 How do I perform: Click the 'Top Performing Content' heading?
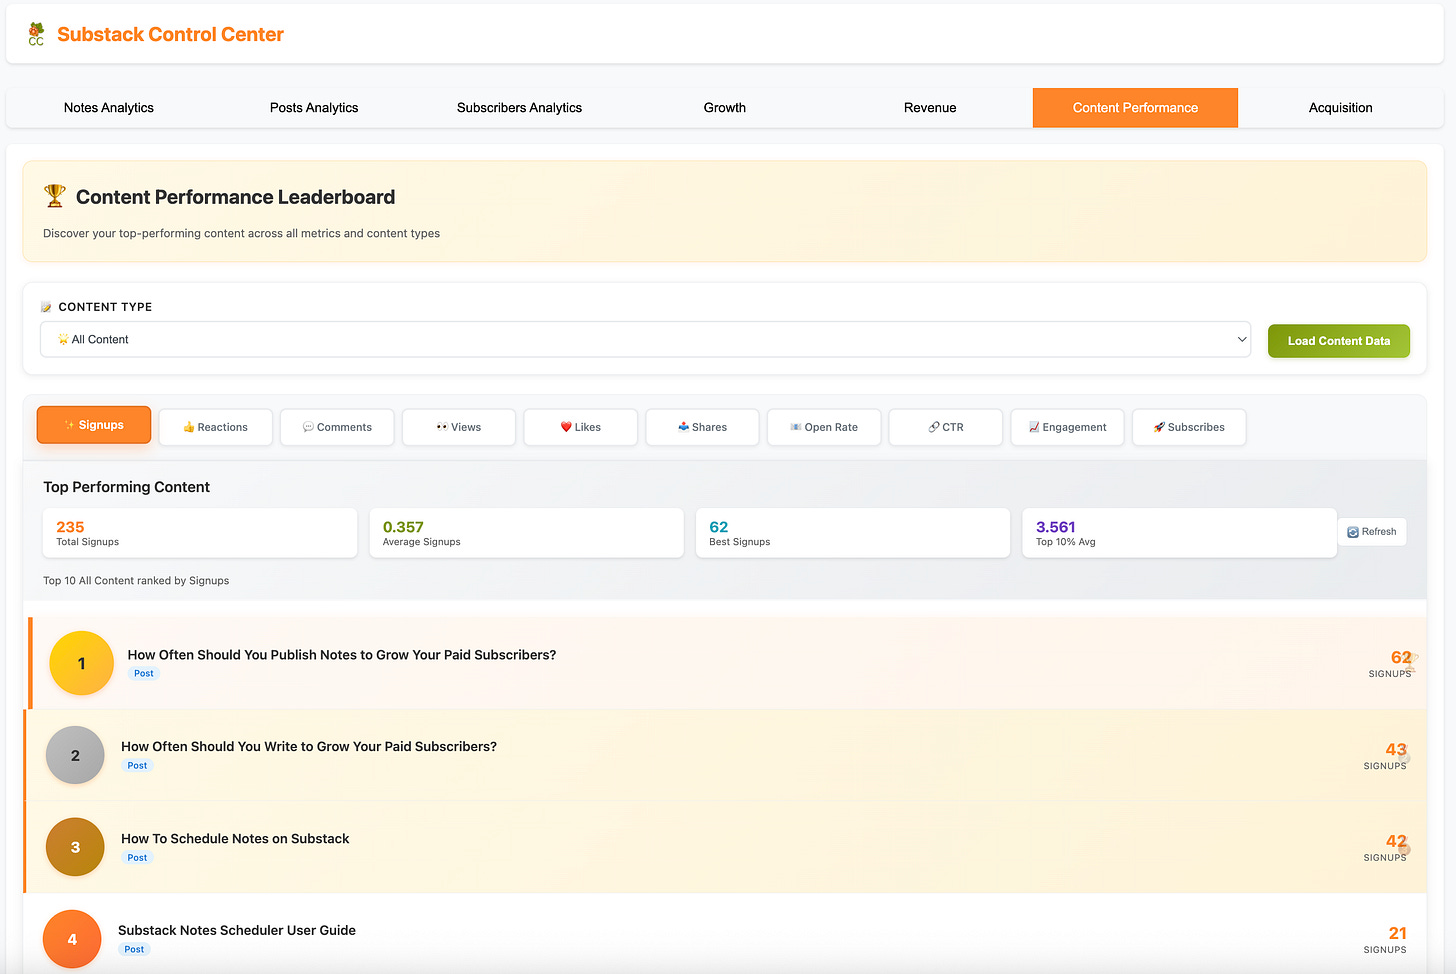pyautogui.click(x=126, y=487)
